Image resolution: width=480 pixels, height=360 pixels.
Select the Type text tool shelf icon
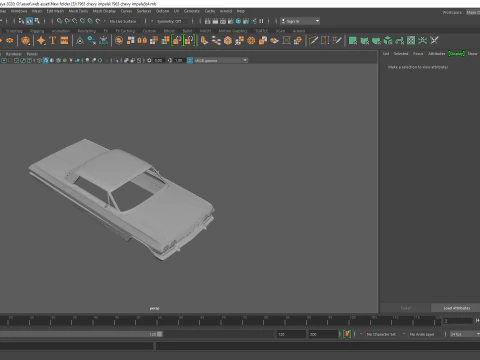52,41
